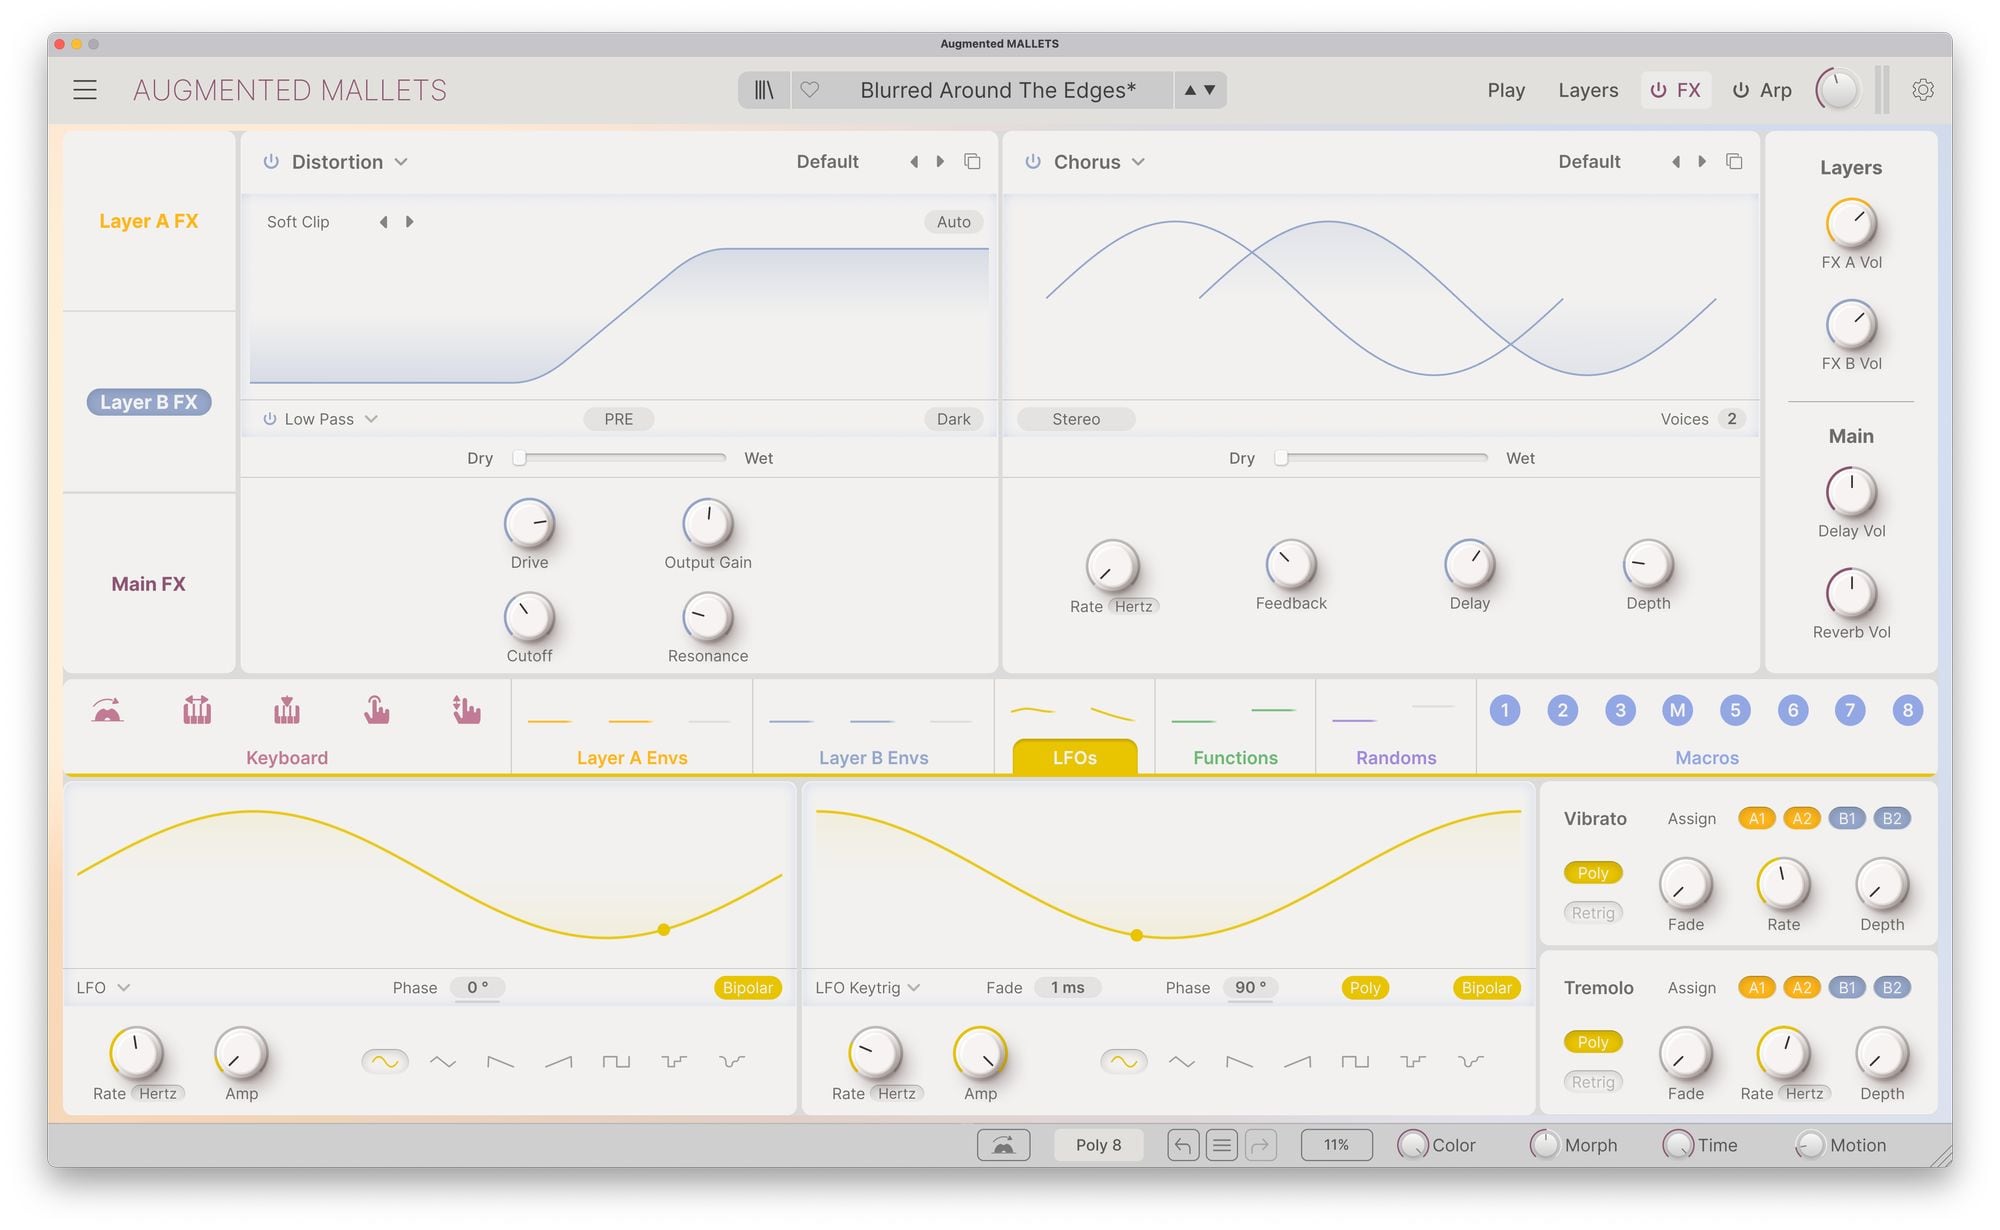Step to the previous preset with up arrow
Viewport: 2000px width, 1230px height.
coord(1190,90)
